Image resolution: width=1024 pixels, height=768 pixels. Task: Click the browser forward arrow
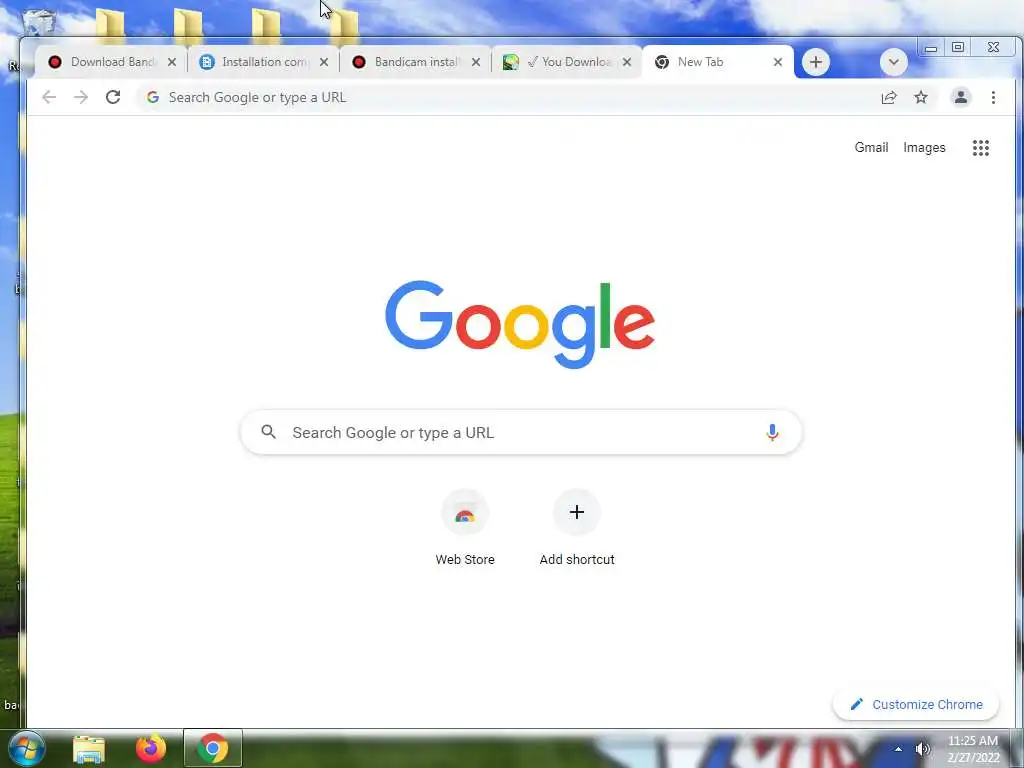(81, 97)
